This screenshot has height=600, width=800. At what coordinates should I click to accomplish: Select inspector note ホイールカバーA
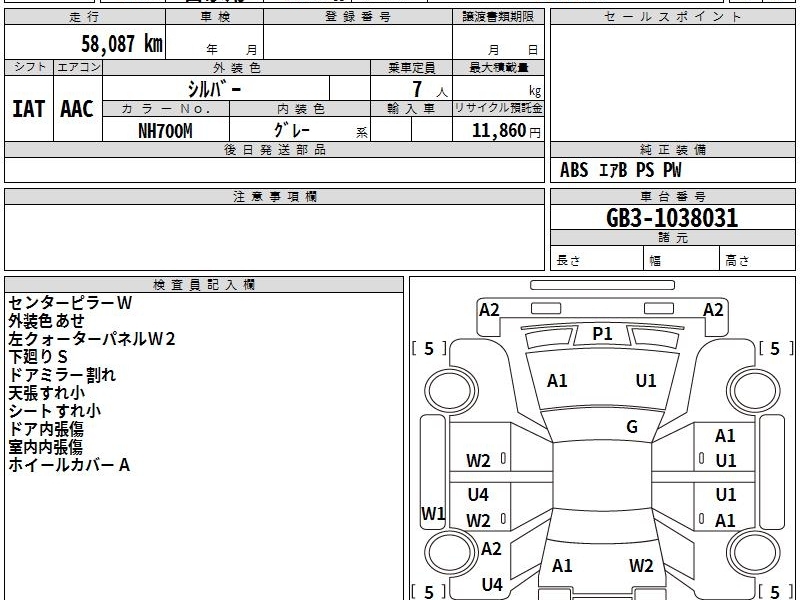click(x=69, y=465)
